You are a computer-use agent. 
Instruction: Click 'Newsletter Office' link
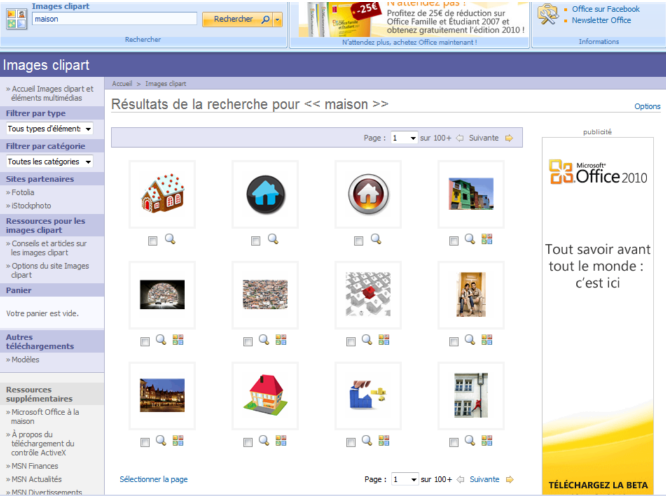point(601,20)
